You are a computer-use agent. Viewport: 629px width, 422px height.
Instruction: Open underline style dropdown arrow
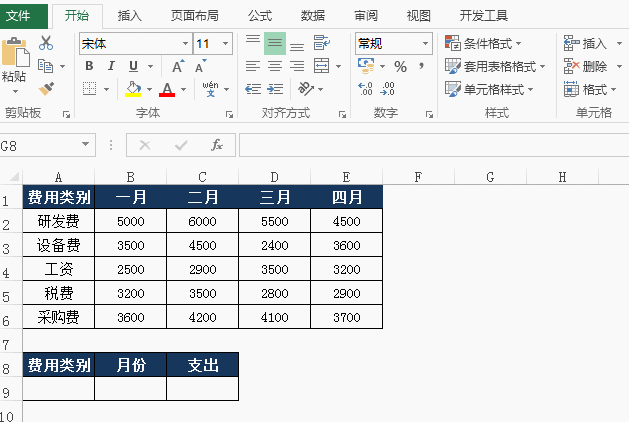tap(150, 66)
